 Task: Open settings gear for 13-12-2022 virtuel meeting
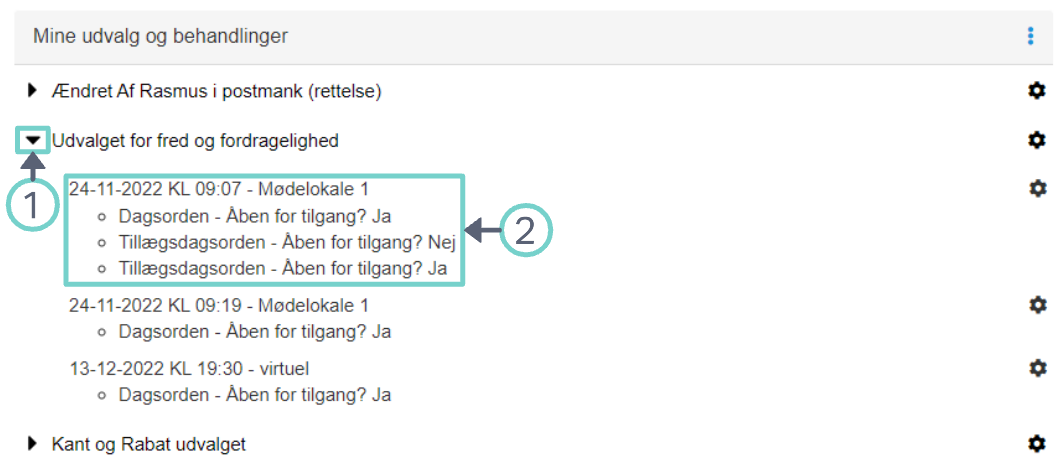[x=1037, y=368]
